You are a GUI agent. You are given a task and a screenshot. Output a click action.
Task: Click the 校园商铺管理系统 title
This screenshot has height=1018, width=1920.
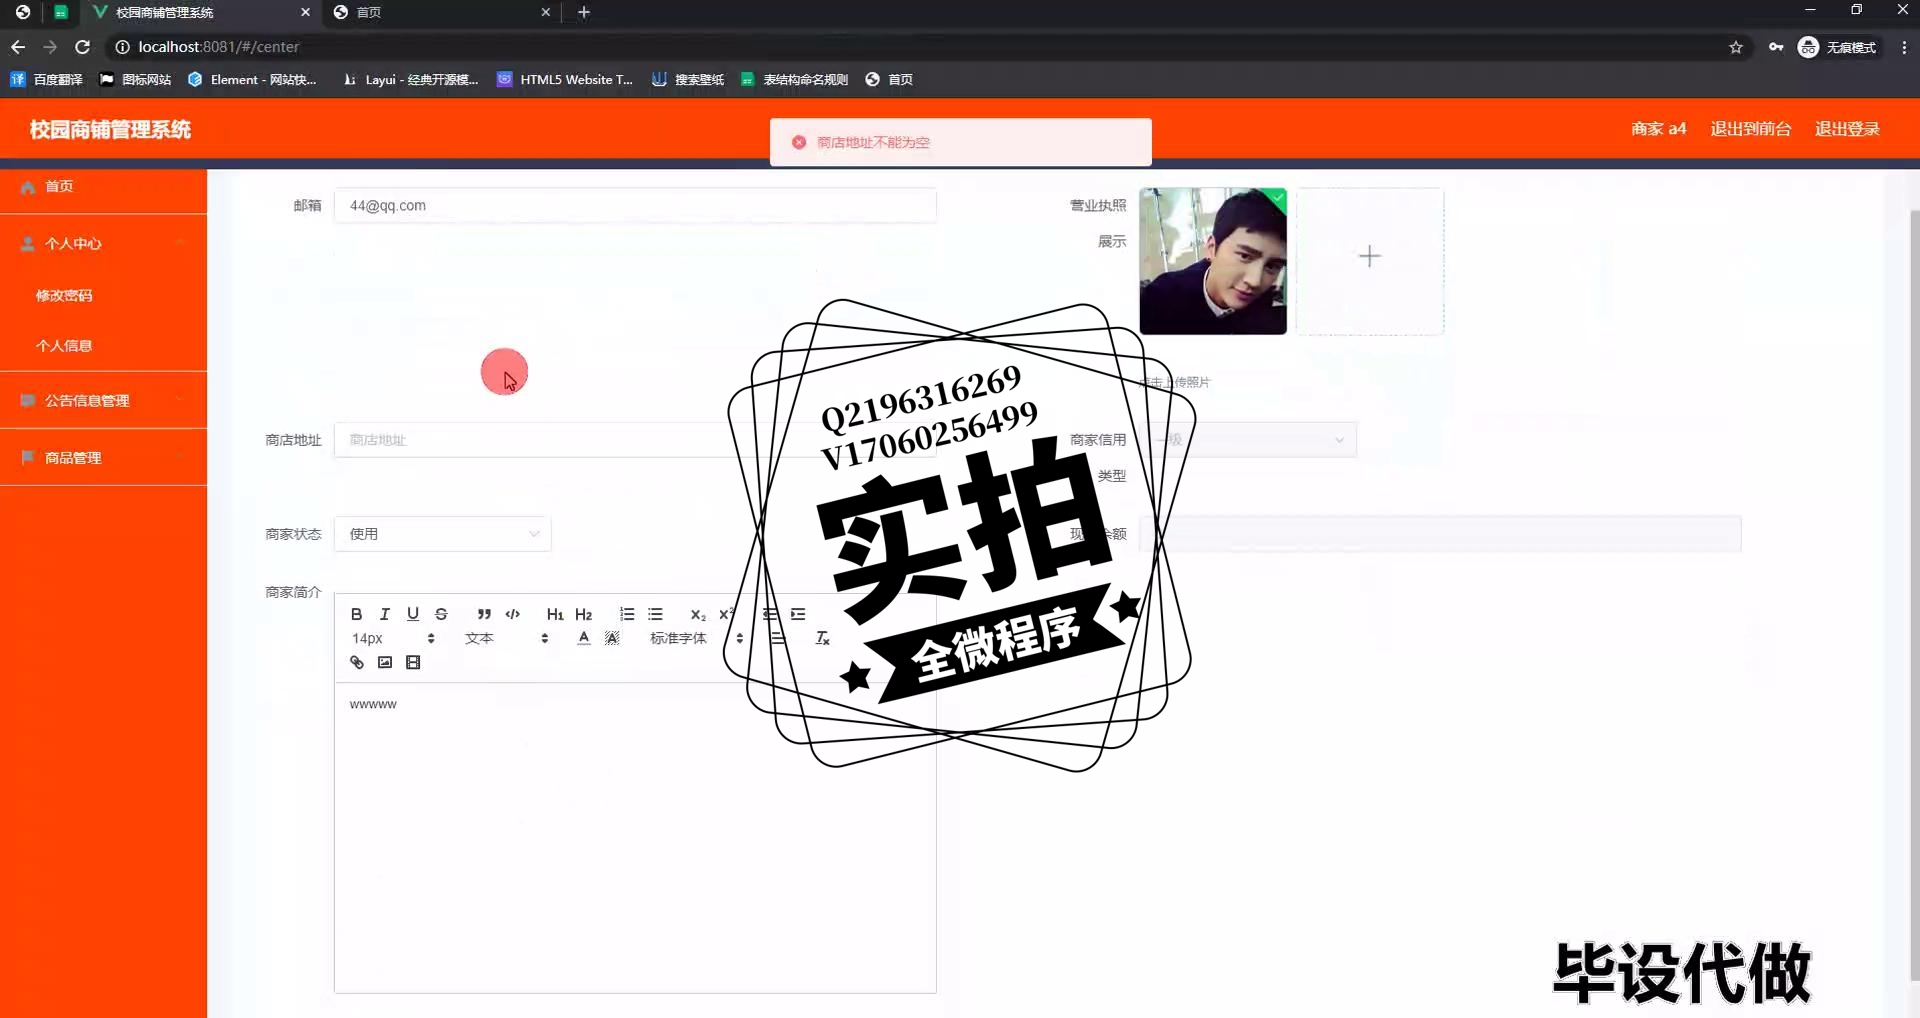coord(110,129)
